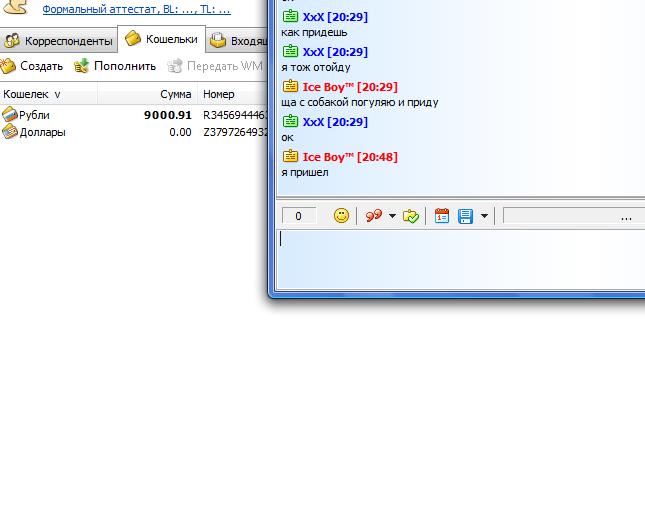Click the Передать WM button
Screen dimensions: 645x512
214,66
